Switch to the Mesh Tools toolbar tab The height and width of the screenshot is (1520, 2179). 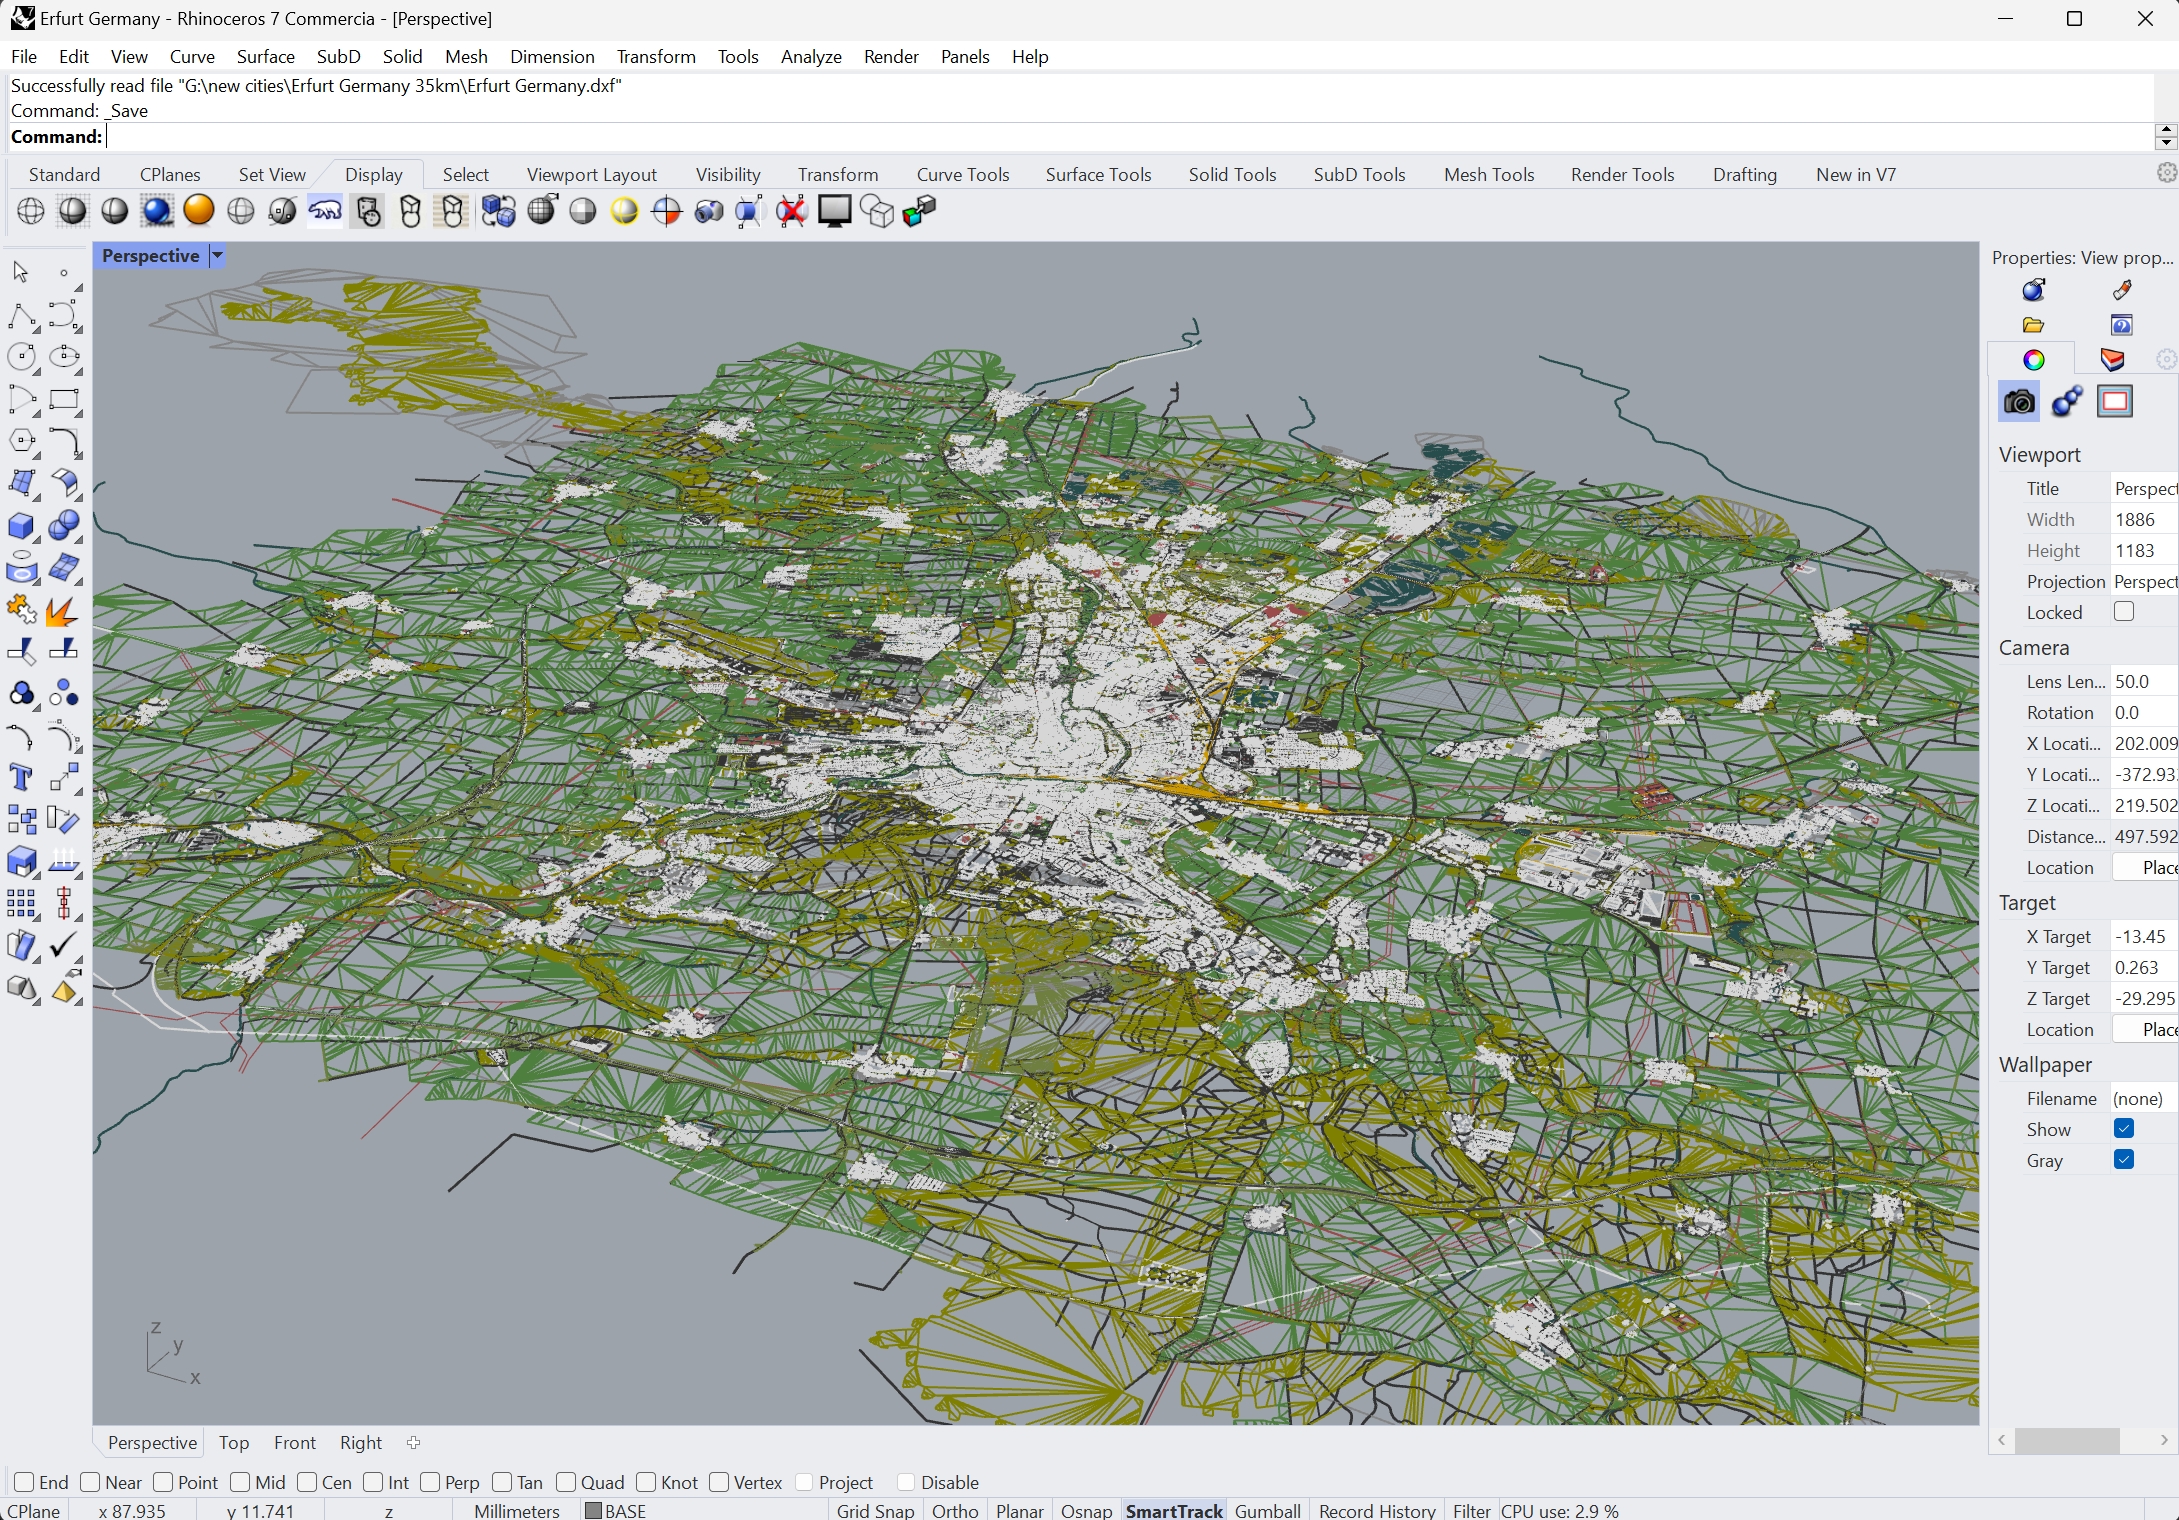click(1488, 175)
